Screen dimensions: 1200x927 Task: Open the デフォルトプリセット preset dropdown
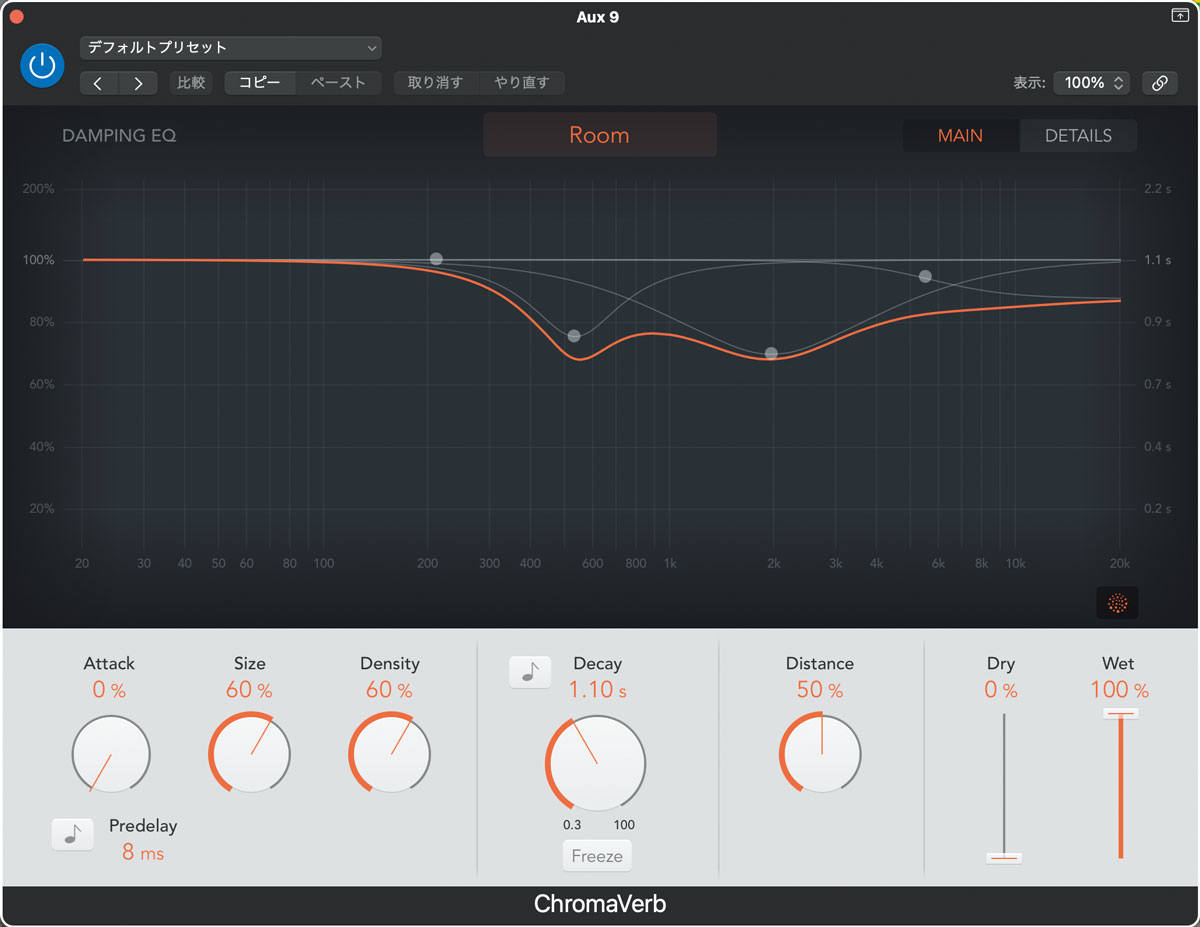pos(230,47)
